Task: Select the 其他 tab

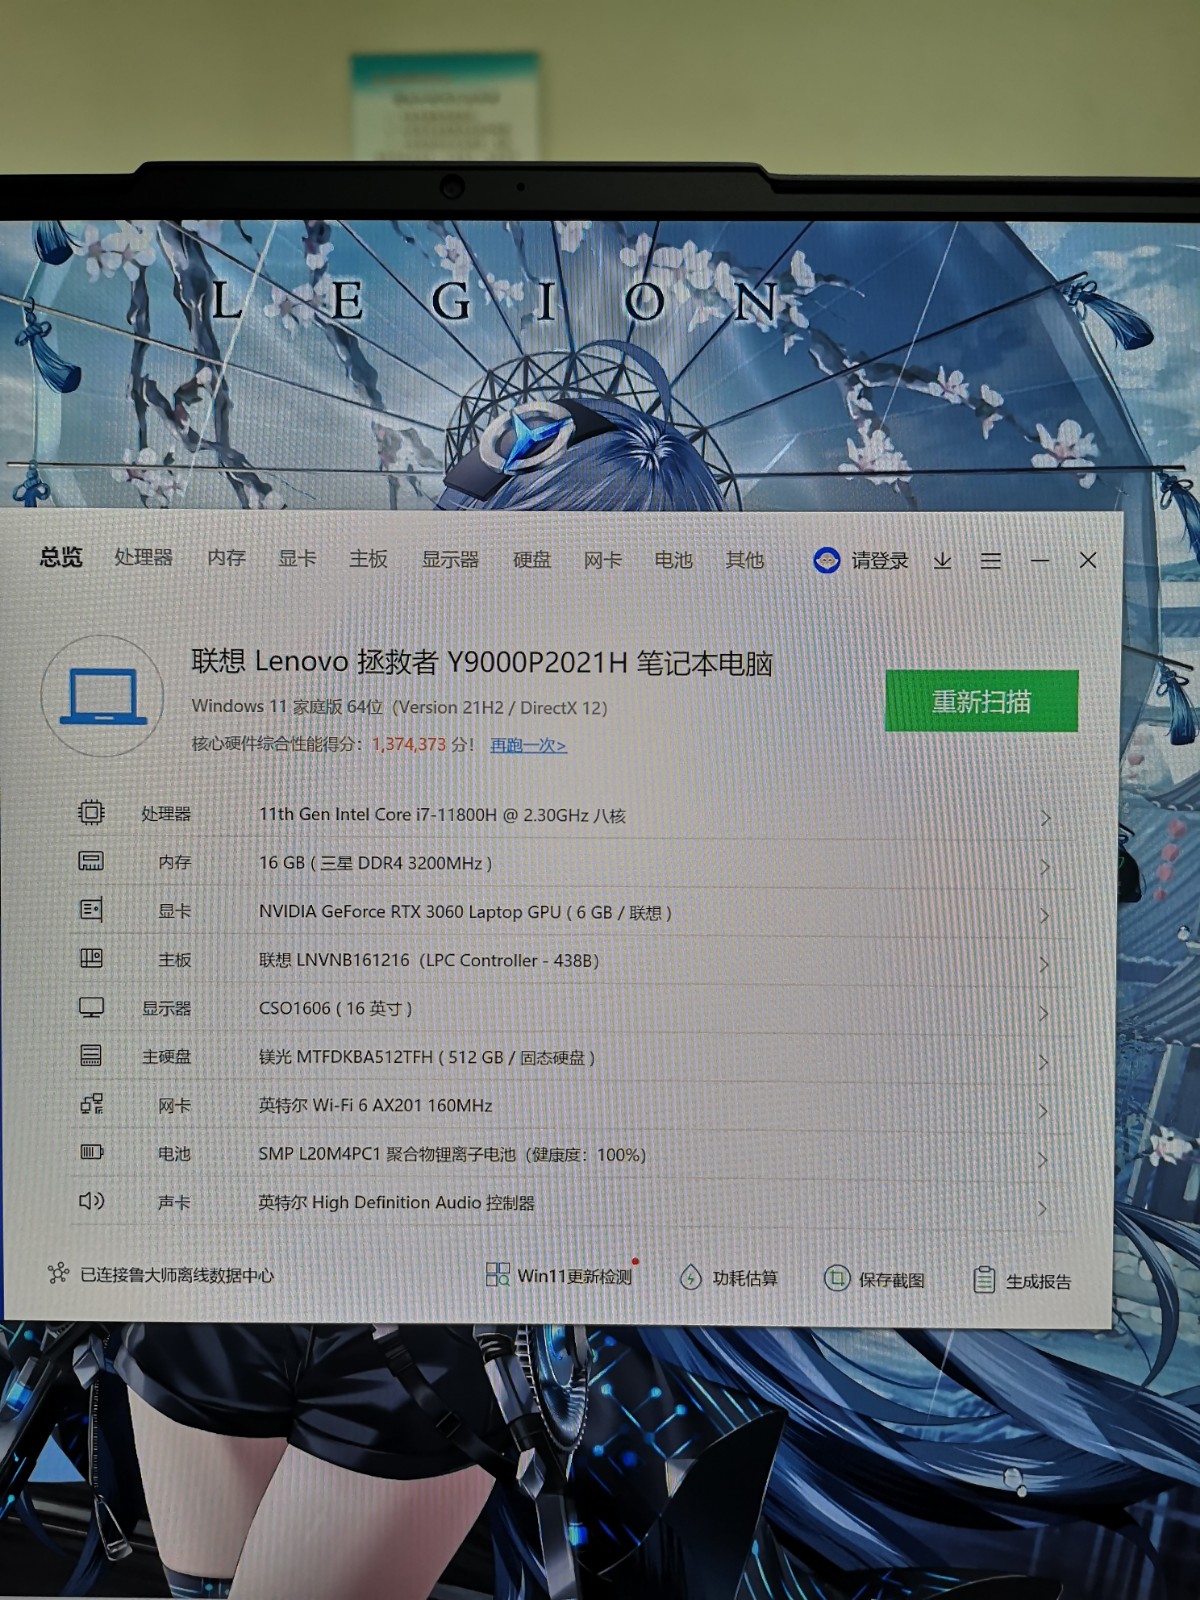Action: point(744,560)
